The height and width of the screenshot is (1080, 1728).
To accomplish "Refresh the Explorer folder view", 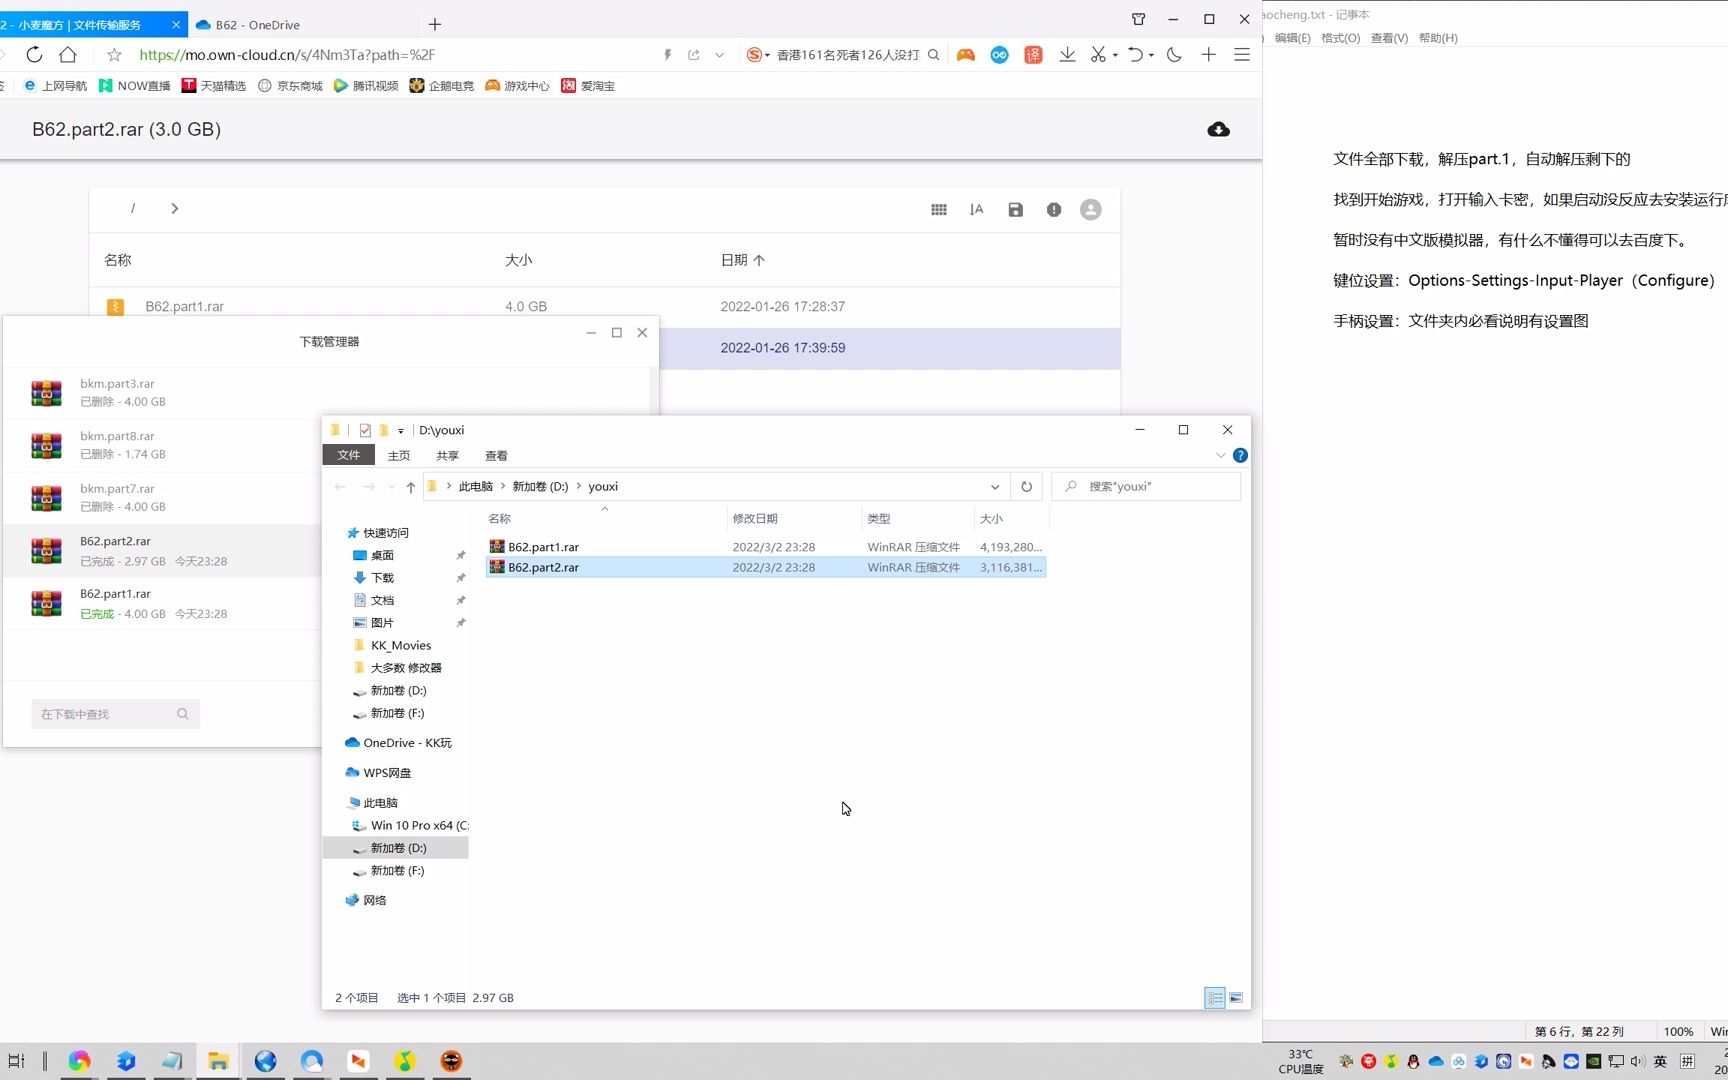I will coord(1026,487).
